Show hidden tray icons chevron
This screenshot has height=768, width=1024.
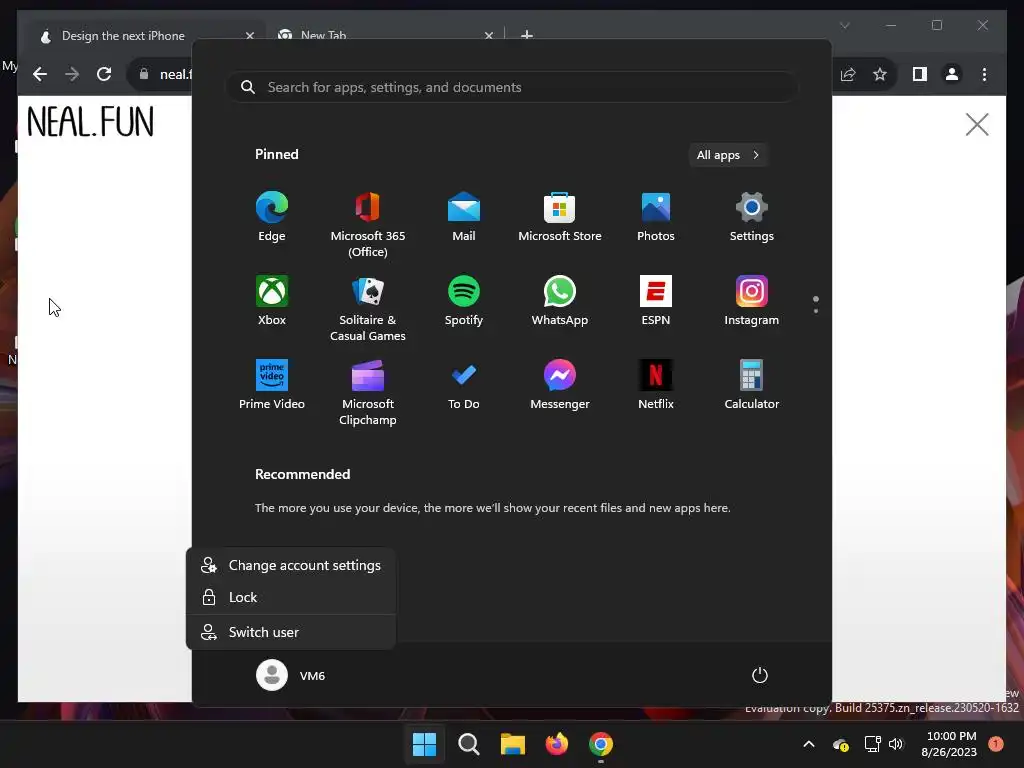pyautogui.click(x=808, y=744)
